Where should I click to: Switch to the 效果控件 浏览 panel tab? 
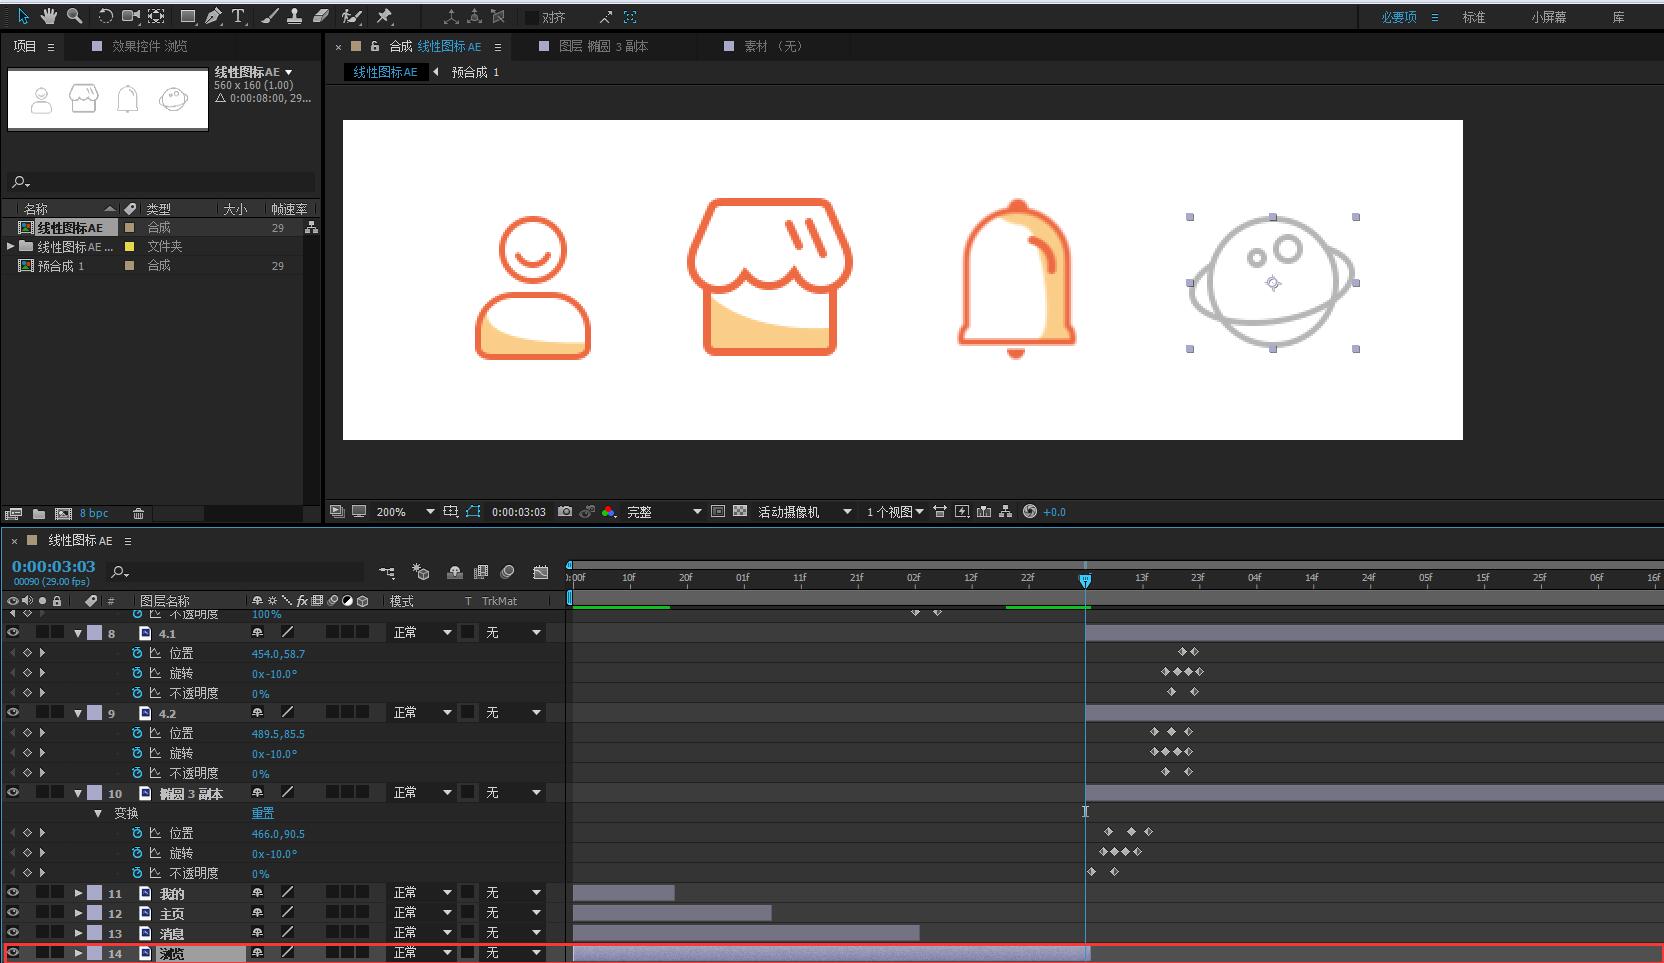tap(148, 46)
